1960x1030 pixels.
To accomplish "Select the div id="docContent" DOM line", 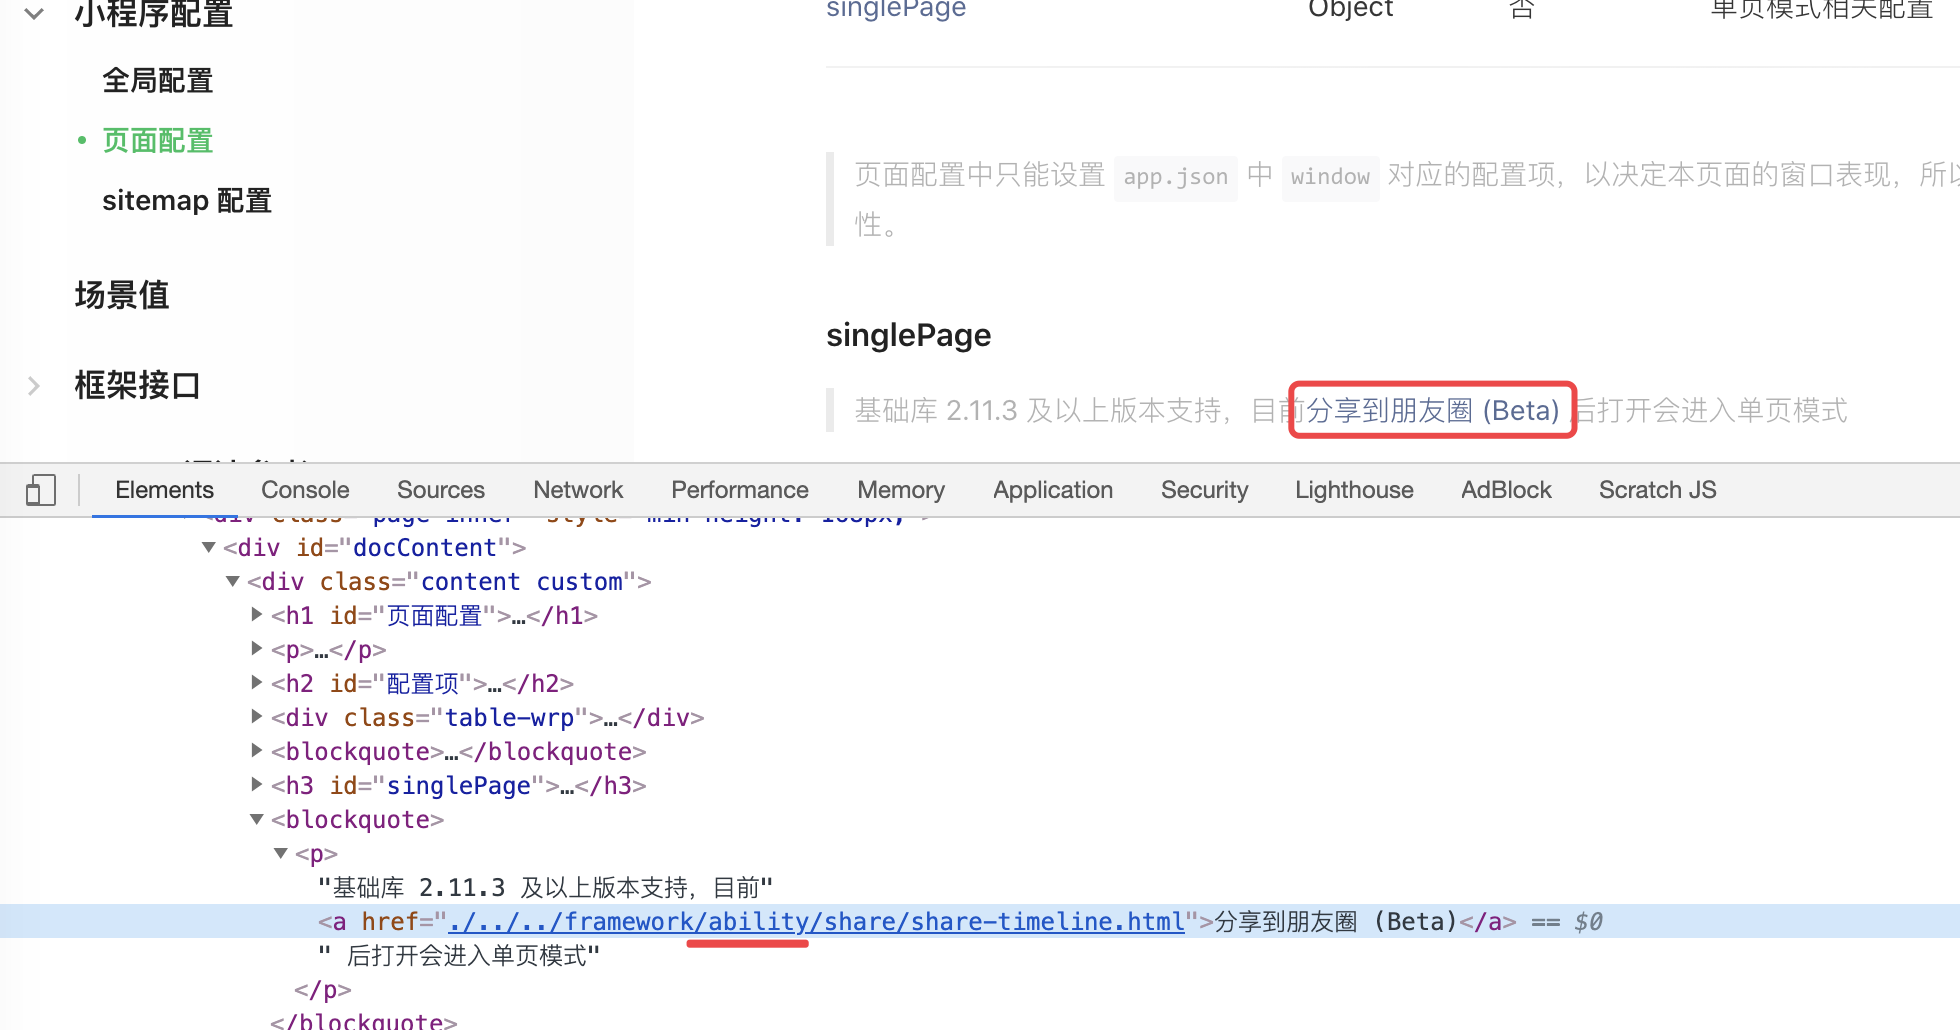I will [374, 547].
